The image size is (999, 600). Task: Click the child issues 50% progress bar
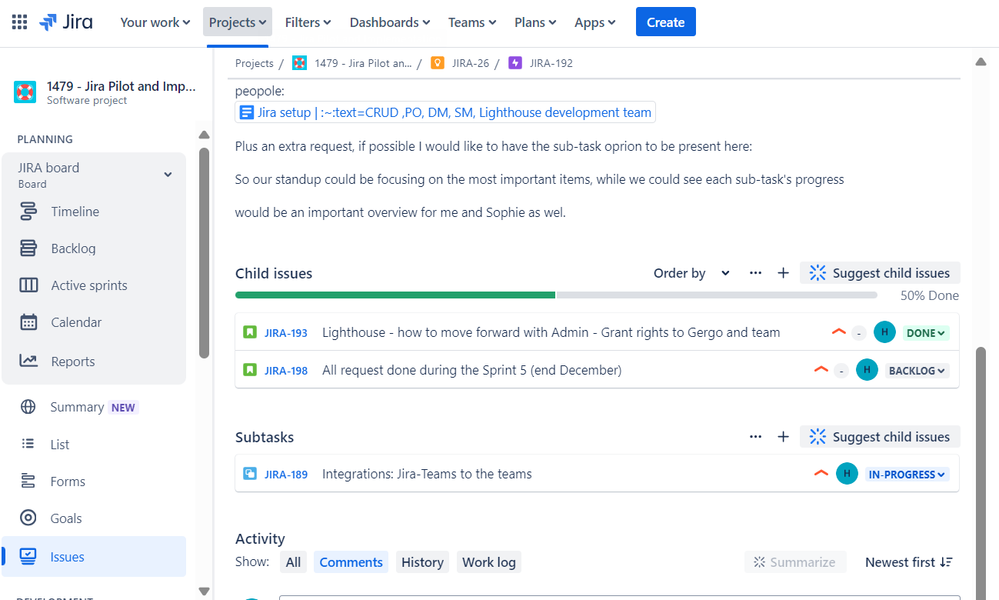tap(556, 295)
